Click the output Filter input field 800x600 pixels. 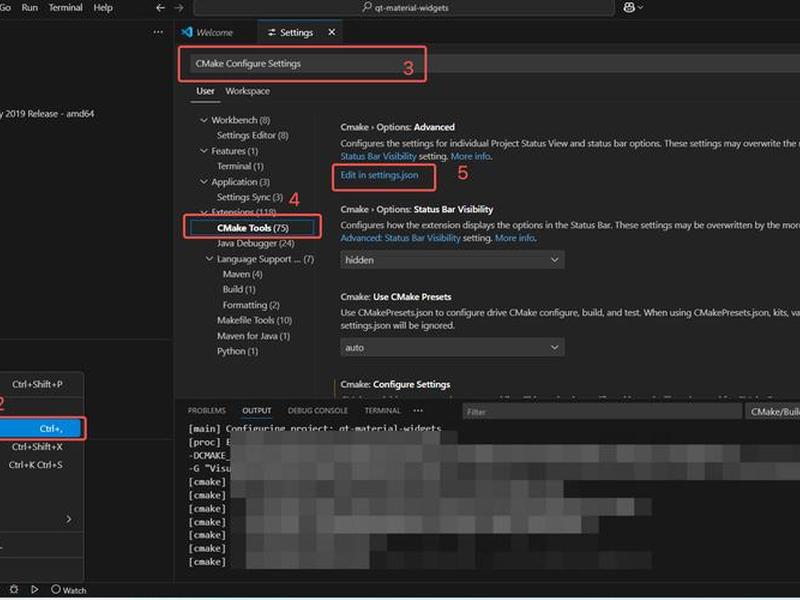pyautogui.click(x=602, y=412)
